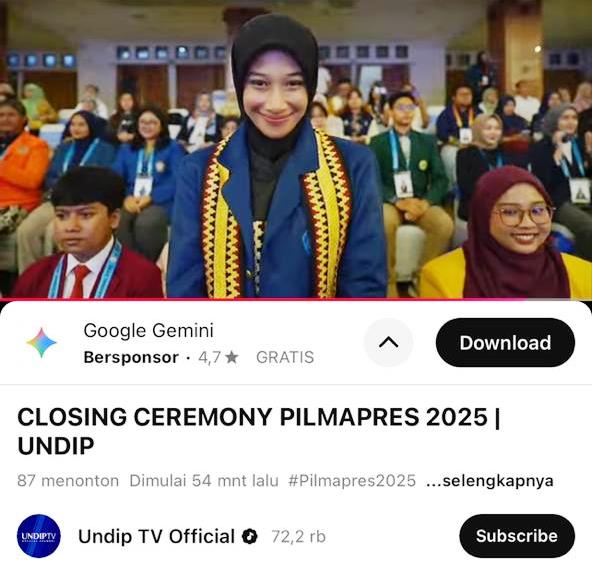Tap the verified badge beside Undip TV Official
Screen dimensions: 592x575
point(250,536)
